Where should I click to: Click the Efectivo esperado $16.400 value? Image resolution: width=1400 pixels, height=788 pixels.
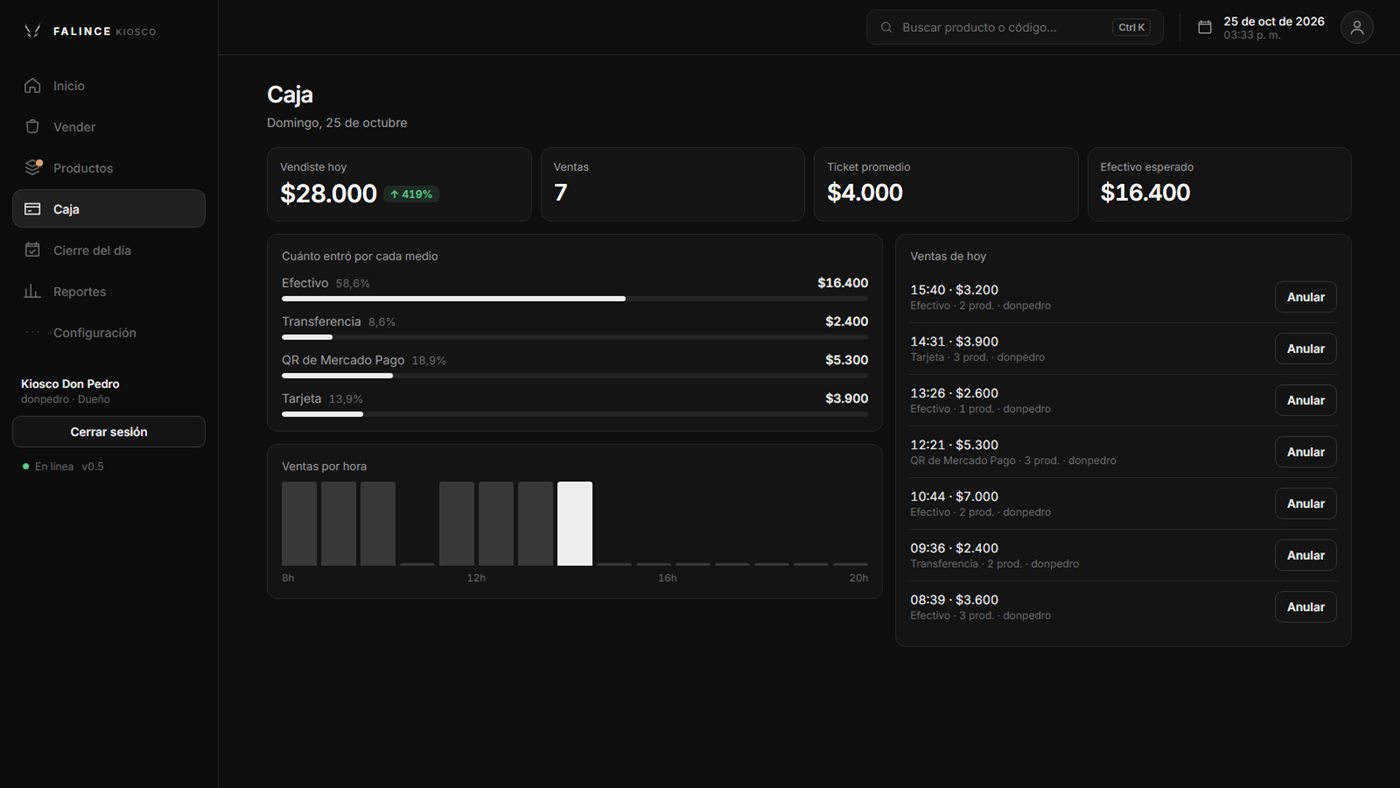pyautogui.click(x=1145, y=193)
